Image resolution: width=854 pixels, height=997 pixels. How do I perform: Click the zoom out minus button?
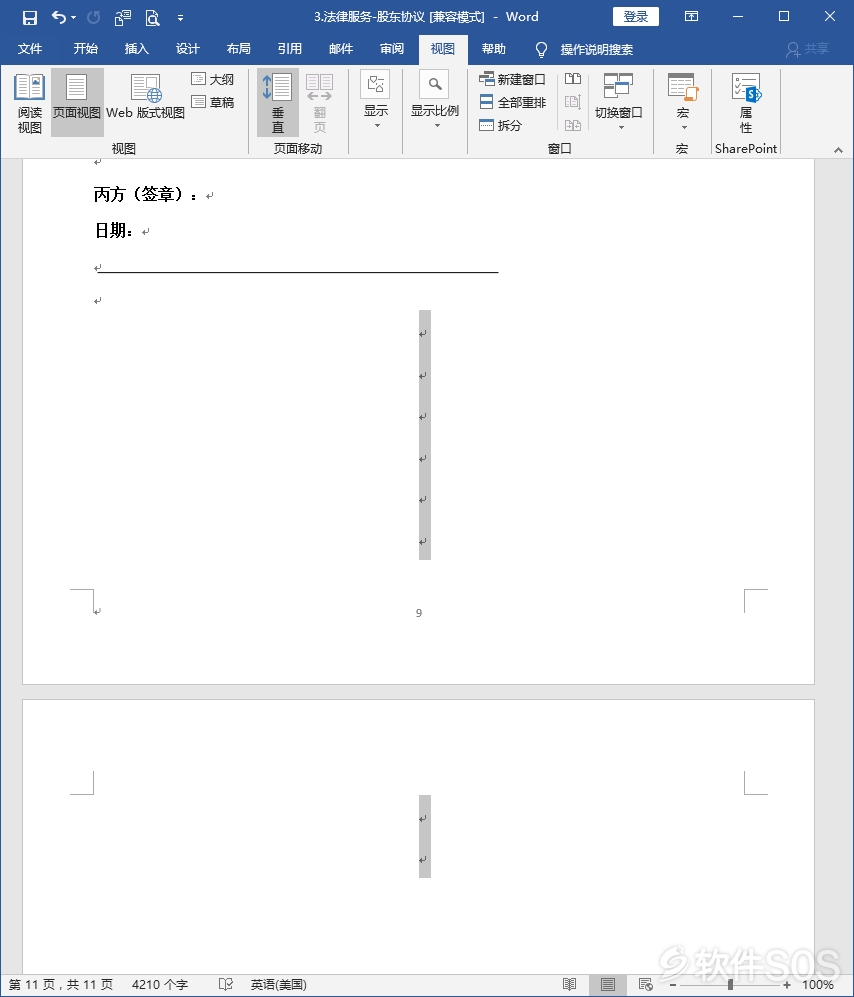point(673,985)
